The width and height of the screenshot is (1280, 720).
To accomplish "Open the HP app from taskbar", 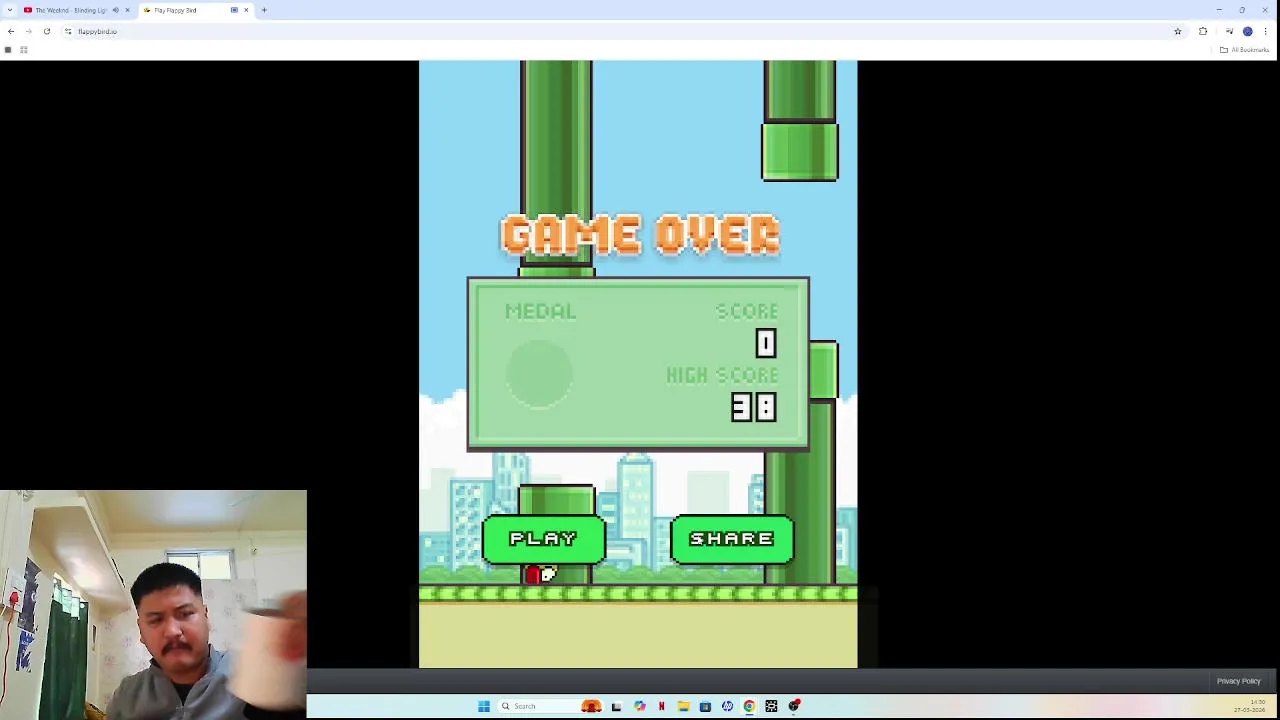I will coord(727,706).
